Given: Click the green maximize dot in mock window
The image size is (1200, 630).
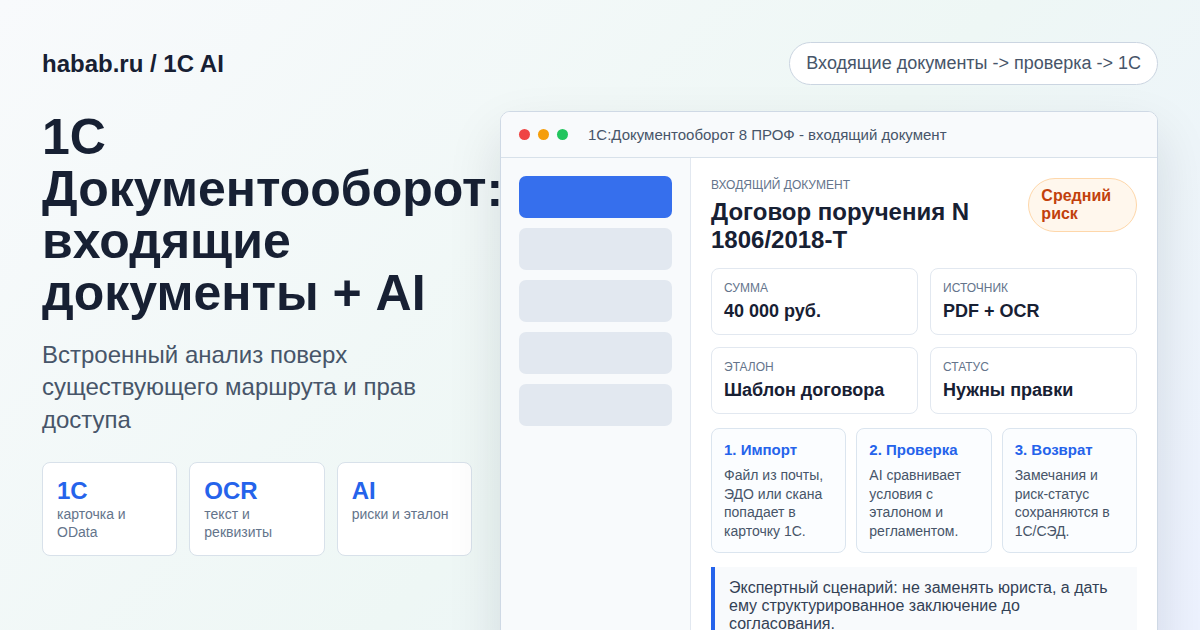Looking at the screenshot, I should [x=562, y=135].
